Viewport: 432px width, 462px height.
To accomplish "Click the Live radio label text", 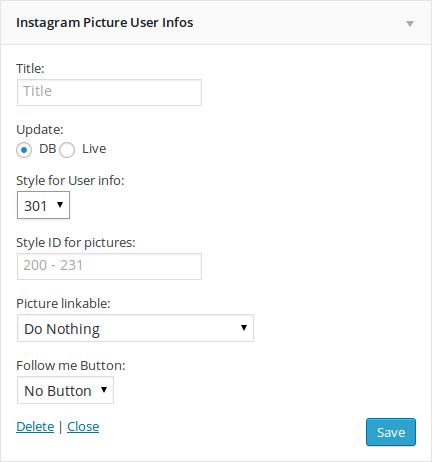I will coord(94,149).
